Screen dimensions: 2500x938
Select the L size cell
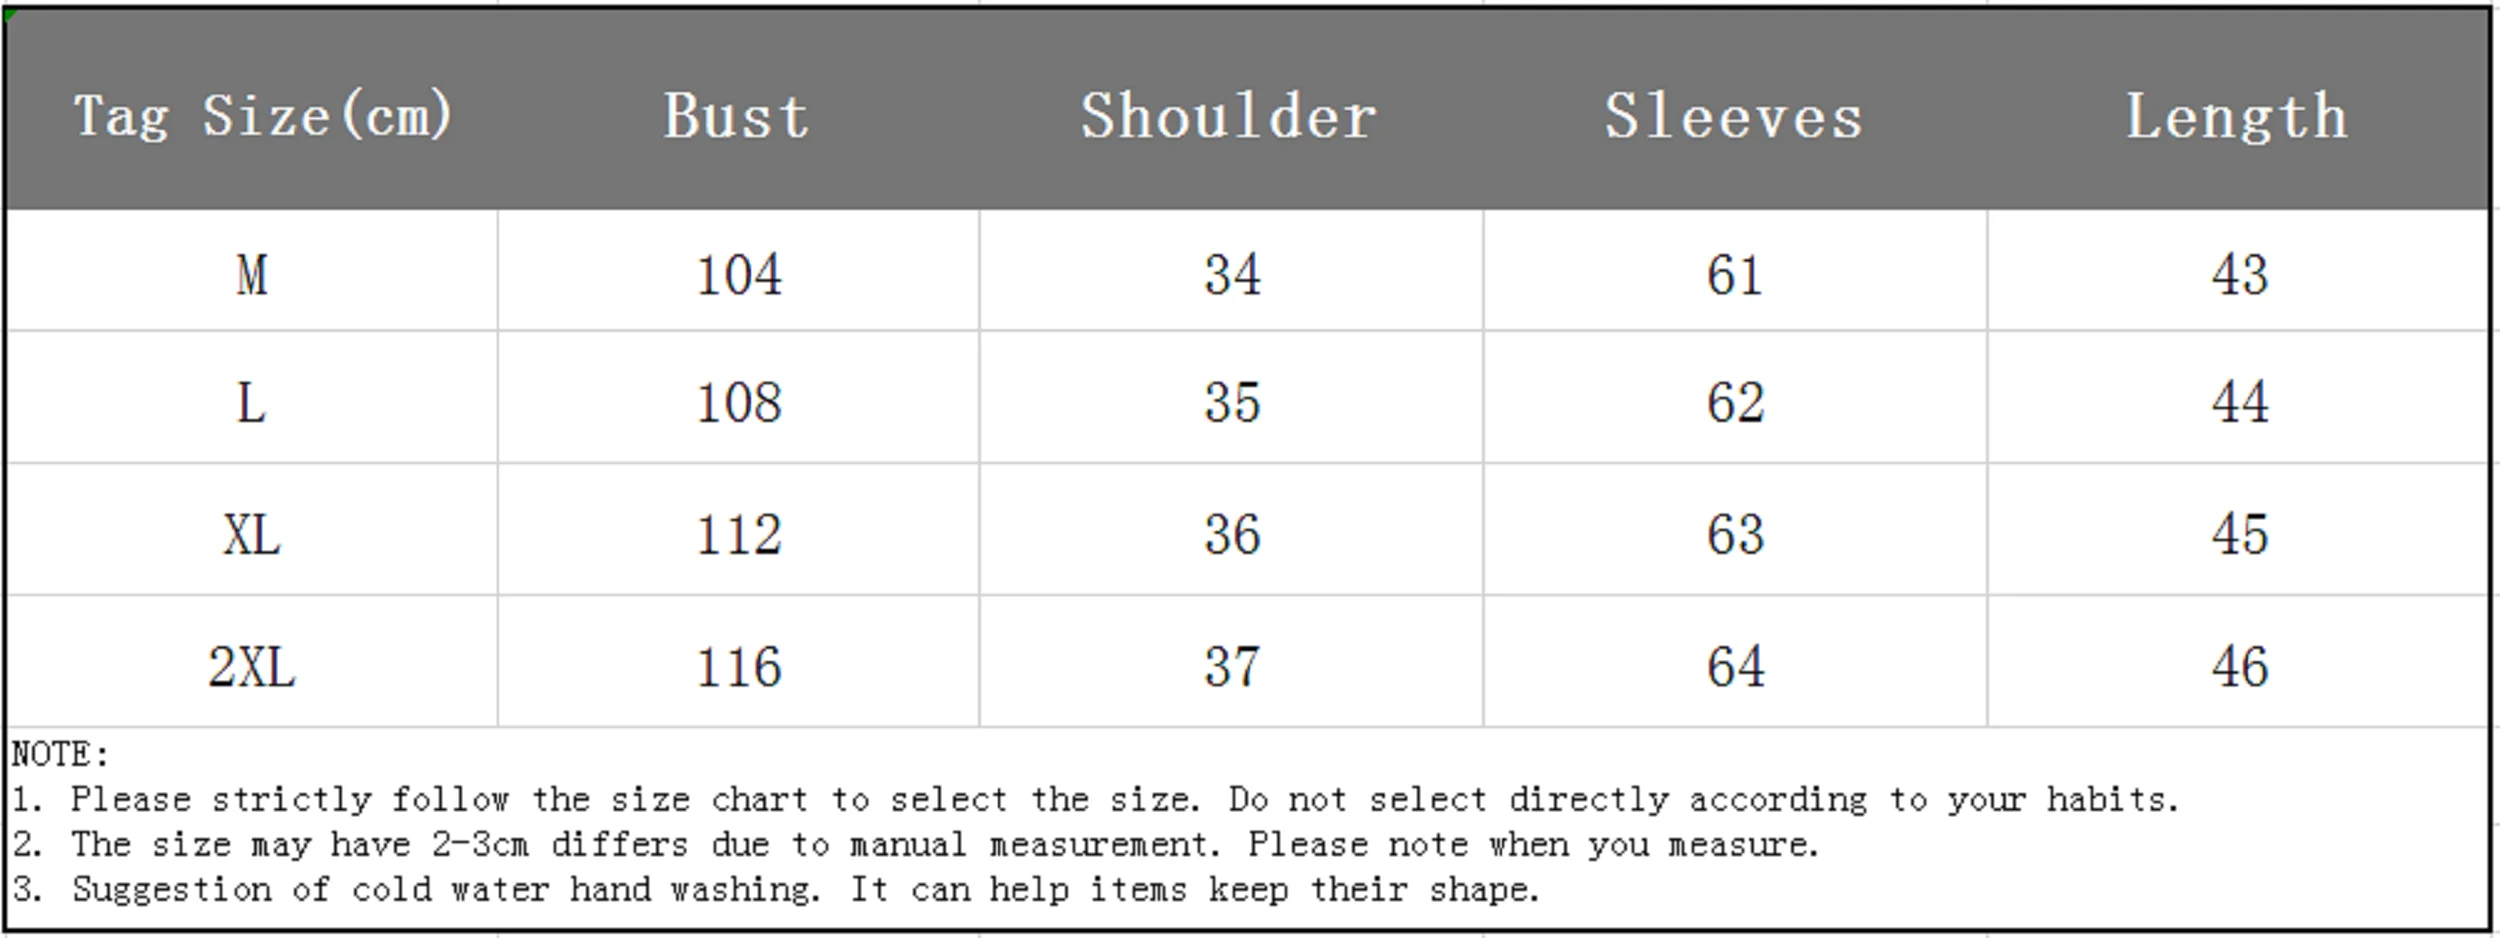(252, 402)
